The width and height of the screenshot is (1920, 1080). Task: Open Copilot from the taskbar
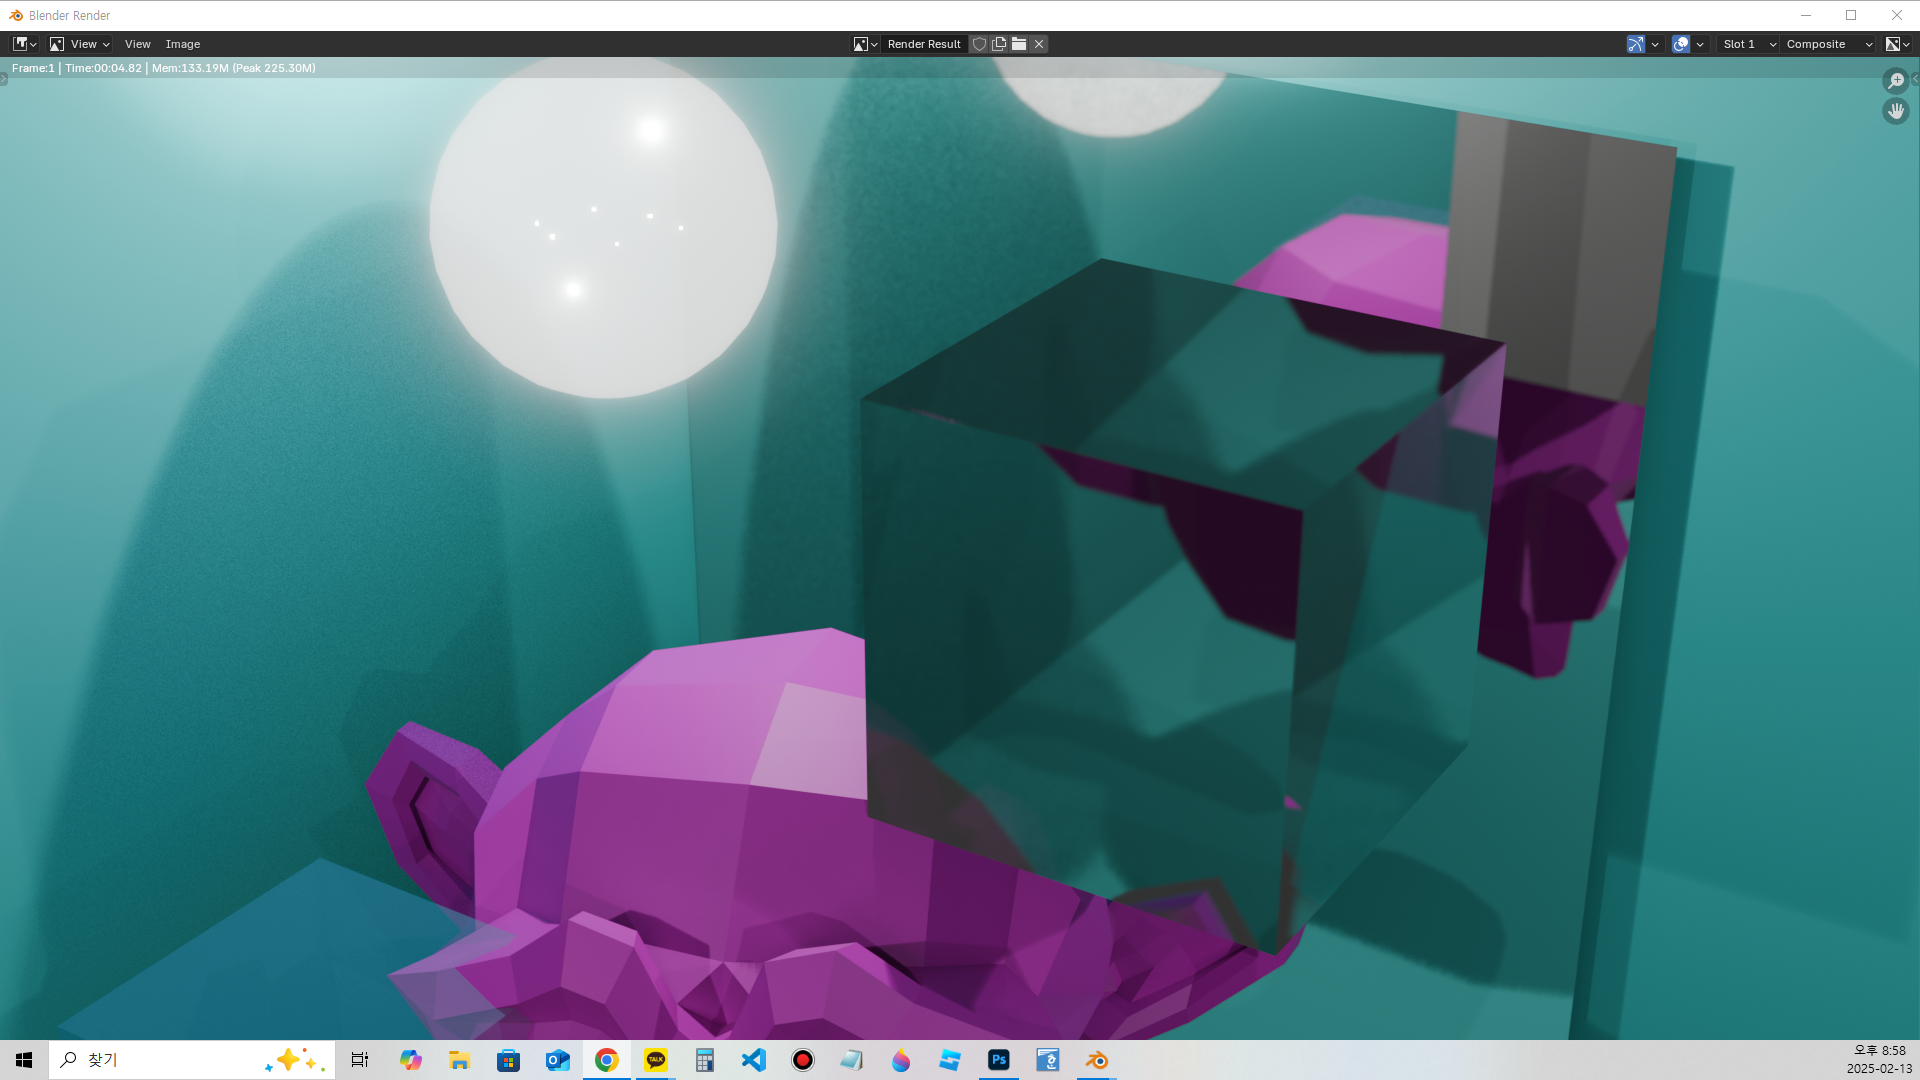410,1060
